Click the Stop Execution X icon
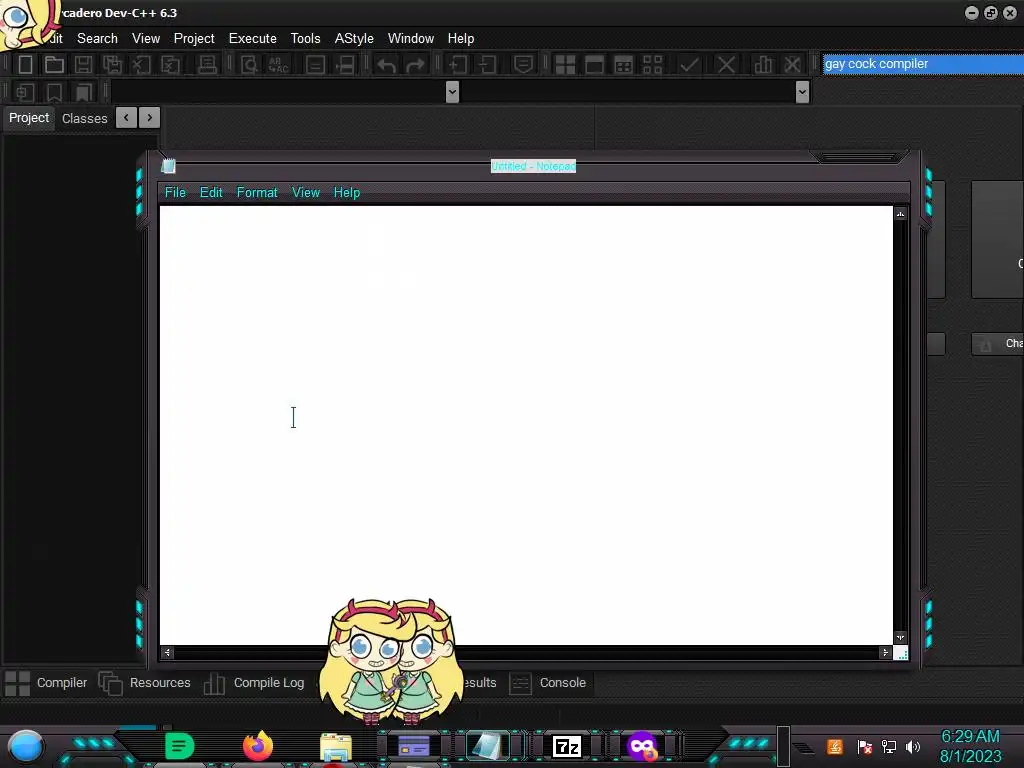1024x768 pixels. pyautogui.click(x=726, y=64)
